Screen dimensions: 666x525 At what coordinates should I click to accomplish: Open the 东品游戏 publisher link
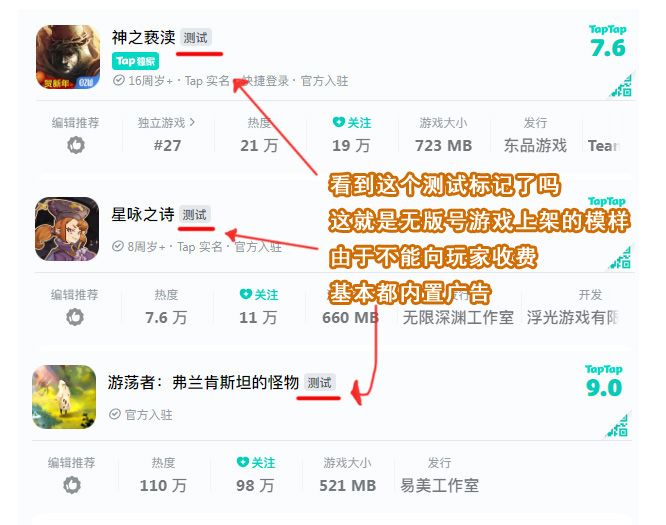click(535, 146)
